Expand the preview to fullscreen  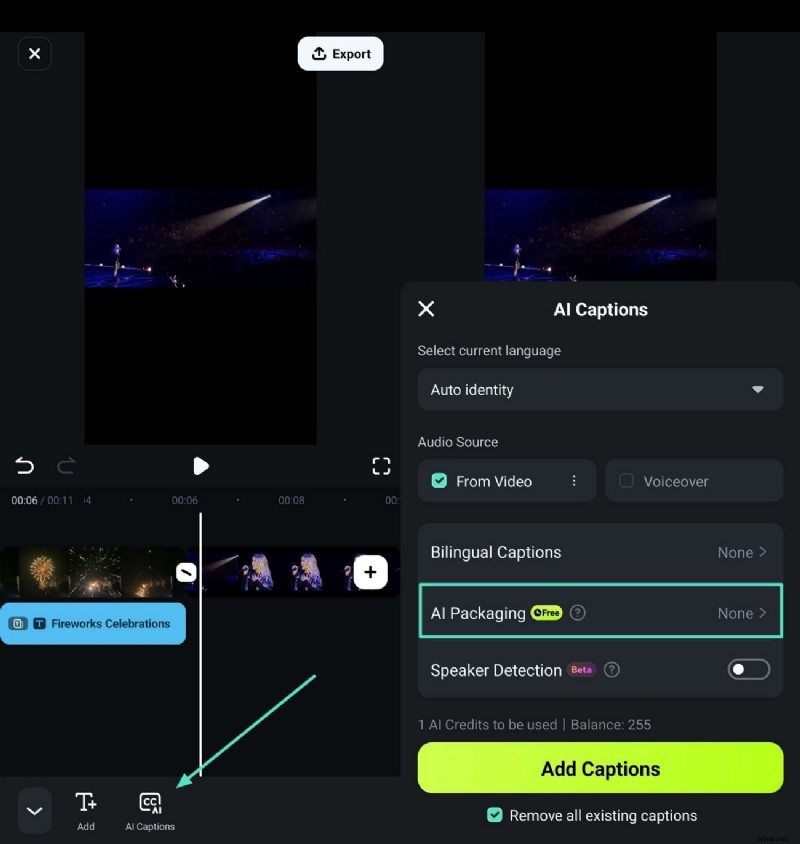[x=381, y=465]
